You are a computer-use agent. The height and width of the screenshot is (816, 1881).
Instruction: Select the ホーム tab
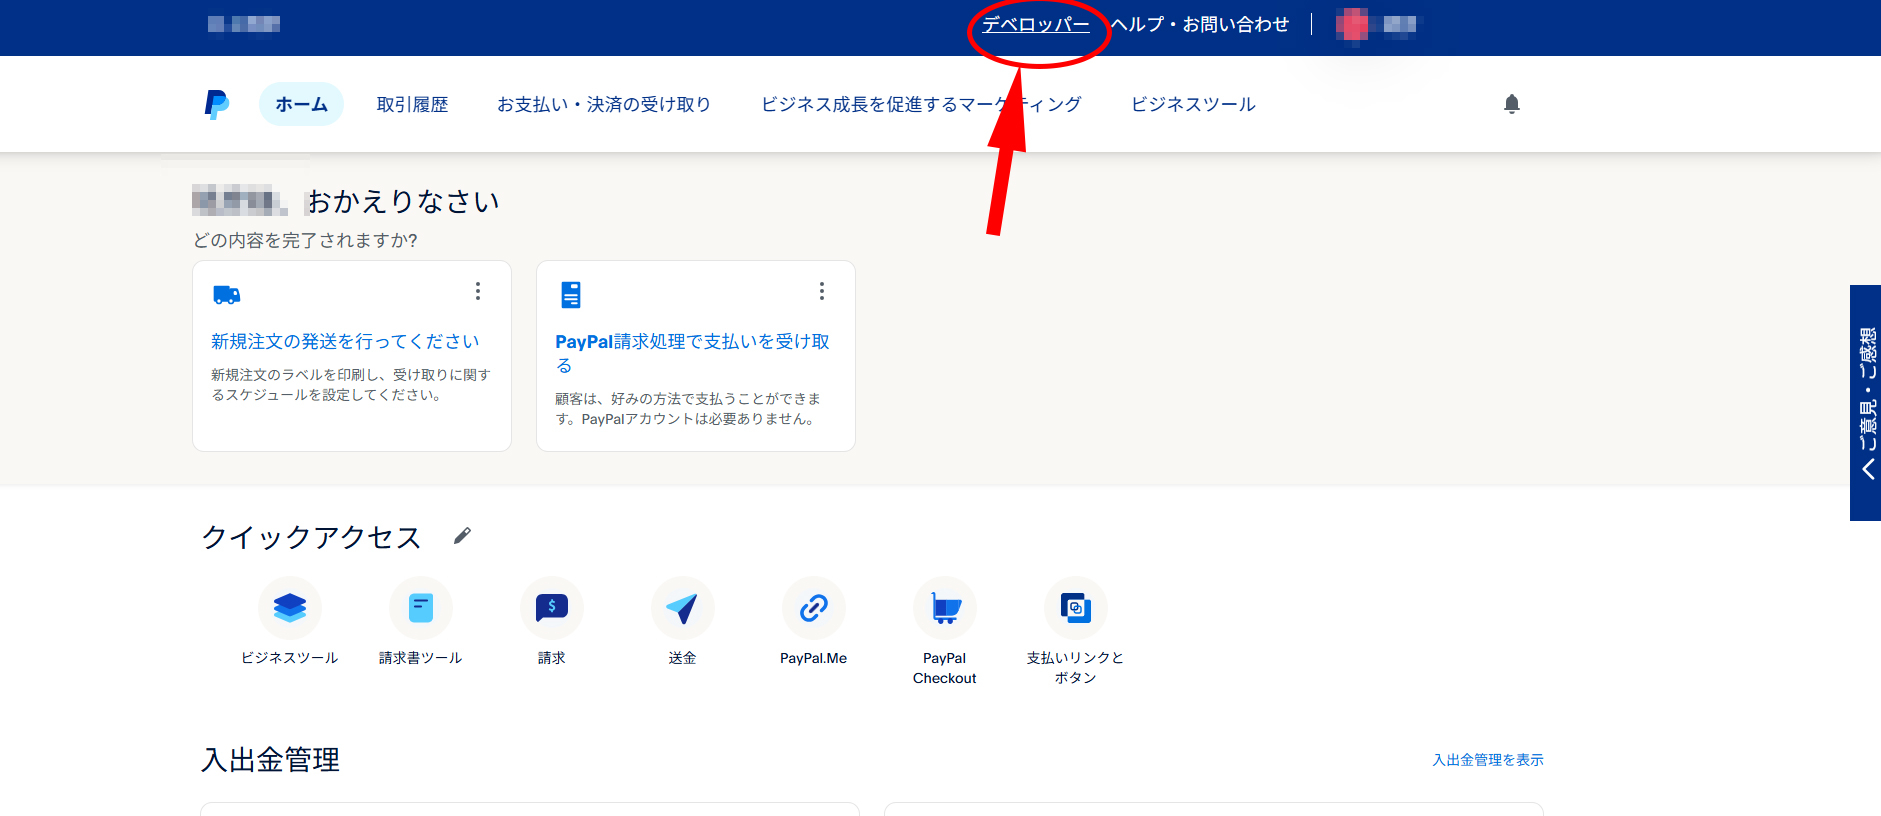301,104
